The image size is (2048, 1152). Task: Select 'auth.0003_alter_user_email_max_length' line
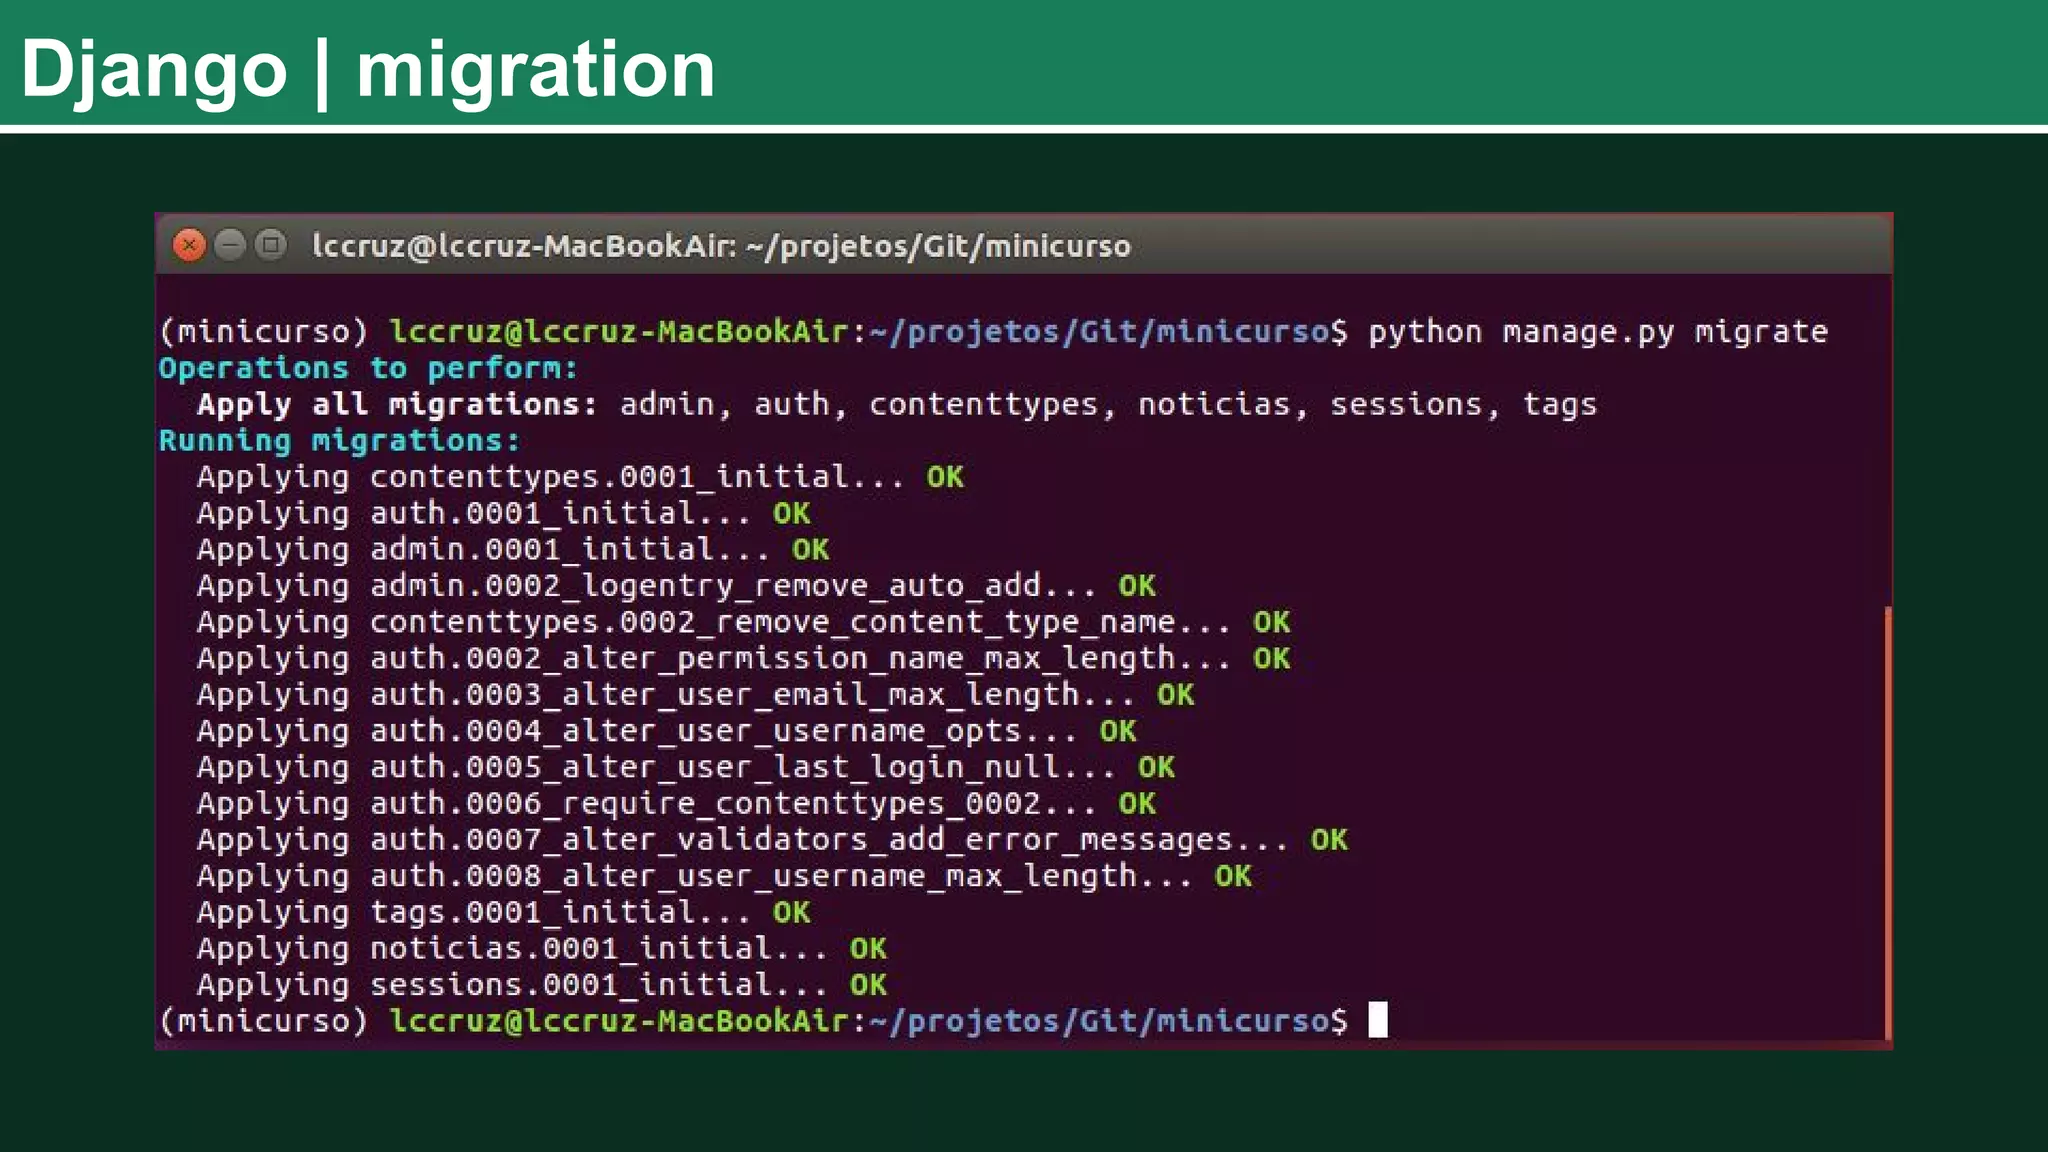pos(695,694)
